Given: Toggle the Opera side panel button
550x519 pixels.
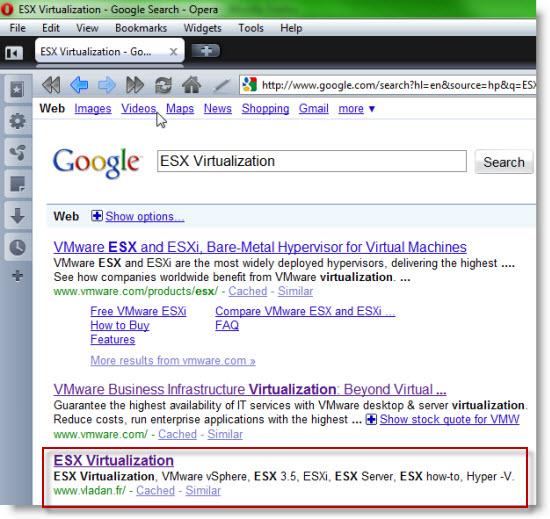Looking at the screenshot, I should tap(14, 53).
